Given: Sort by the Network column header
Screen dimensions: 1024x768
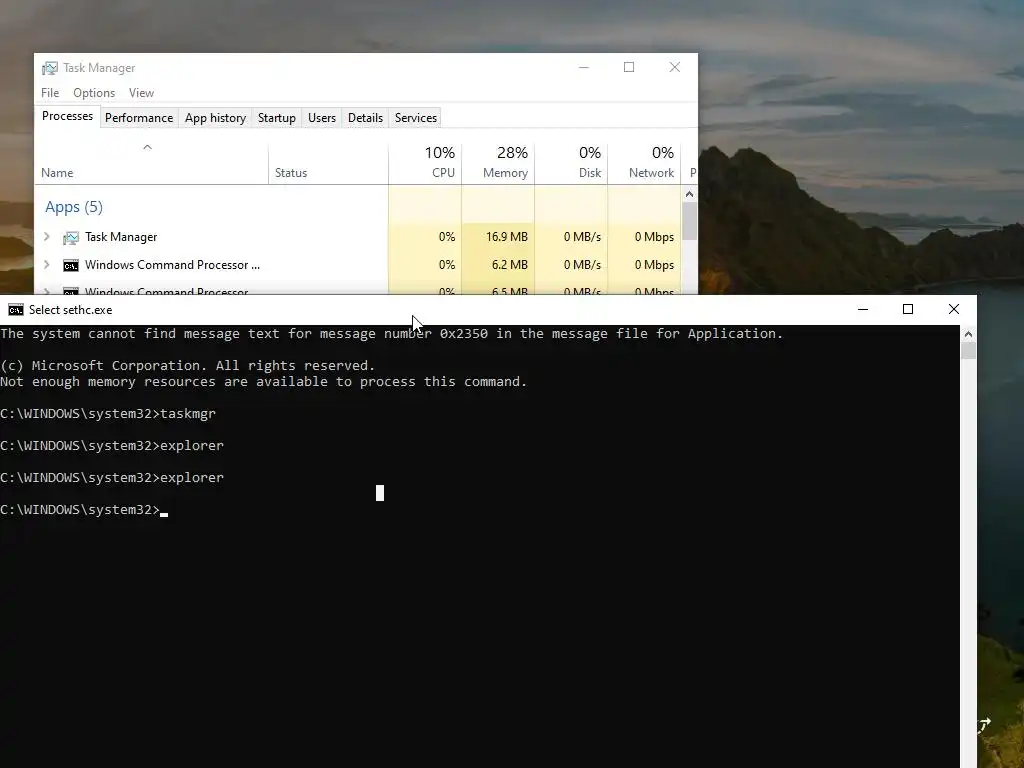Looking at the screenshot, I should click(644, 163).
